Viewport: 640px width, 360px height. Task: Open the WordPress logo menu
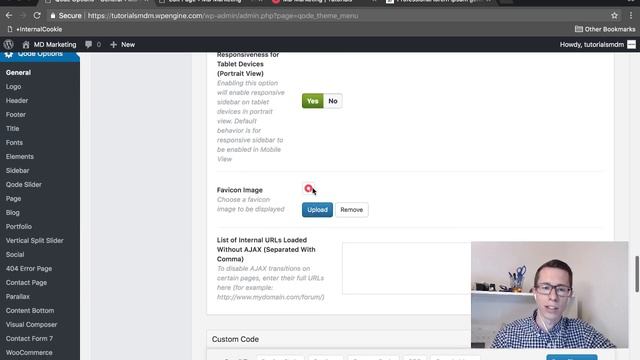[9, 44]
